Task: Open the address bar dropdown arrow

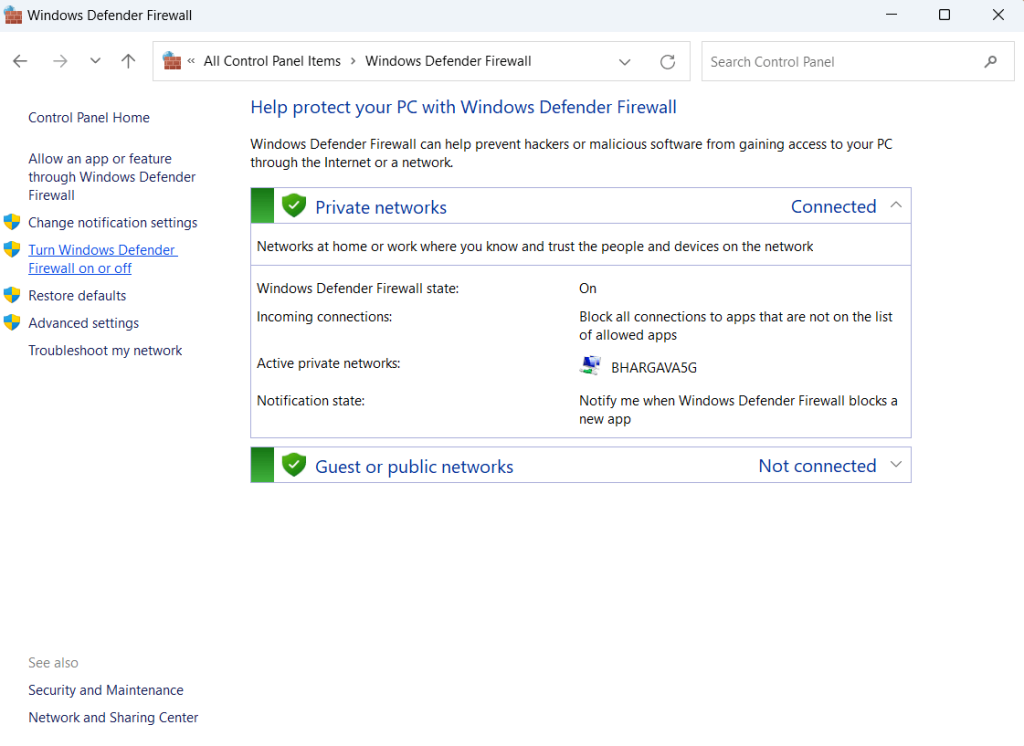Action: pos(625,61)
